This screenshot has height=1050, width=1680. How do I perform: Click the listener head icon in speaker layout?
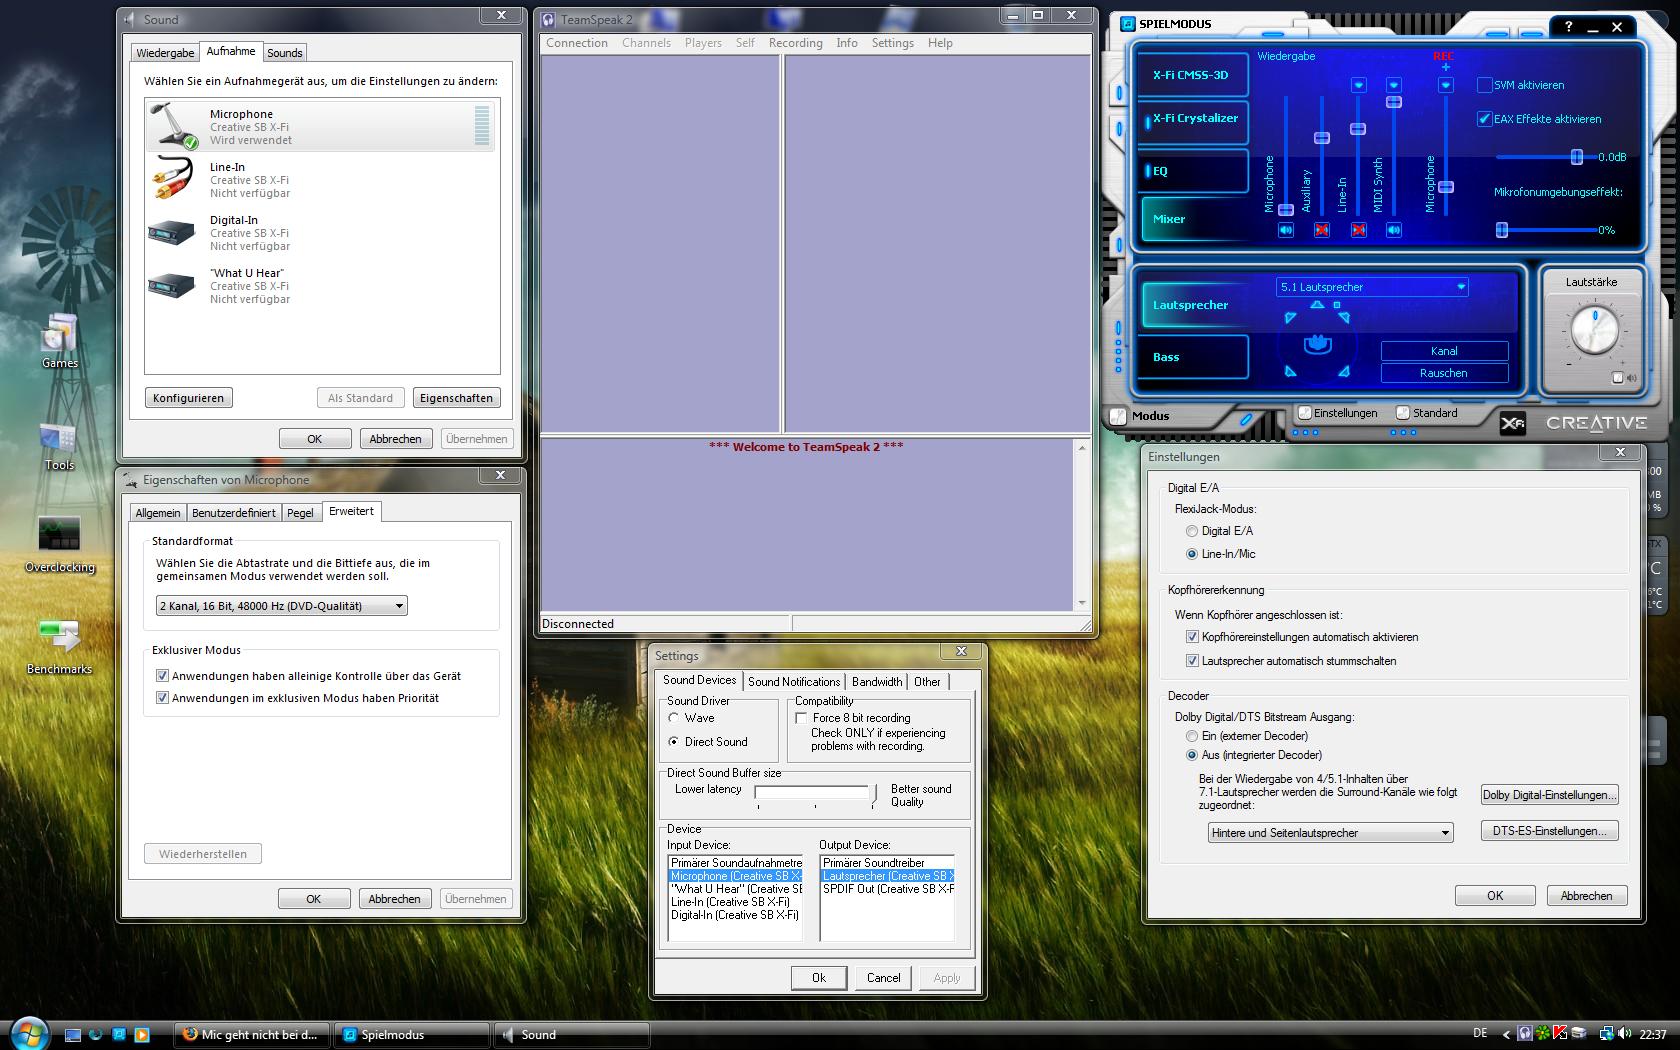coord(1318,345)
